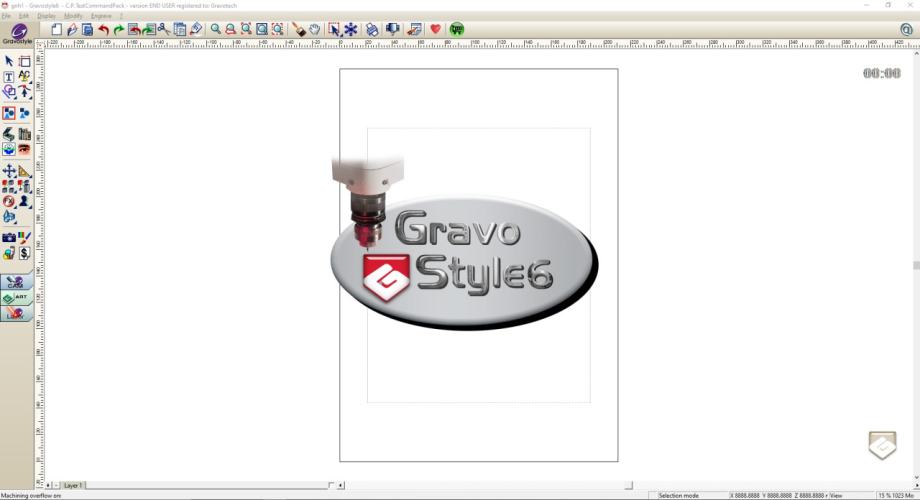Click the '15 % 1023 Mo' status entry
This screenshot has width=920, height=500.
coord(896,496)
